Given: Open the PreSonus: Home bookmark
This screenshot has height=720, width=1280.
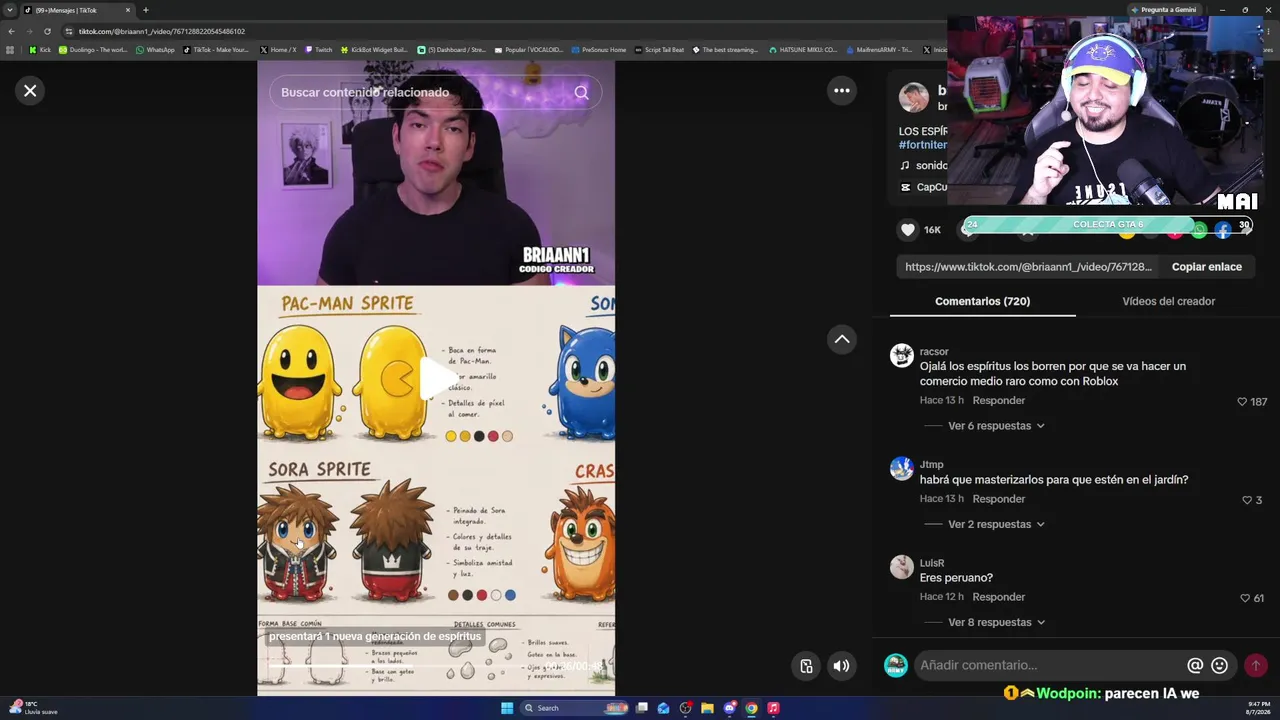Looking at the screenshot, I should pyautogui.click(x=598, y=49).
